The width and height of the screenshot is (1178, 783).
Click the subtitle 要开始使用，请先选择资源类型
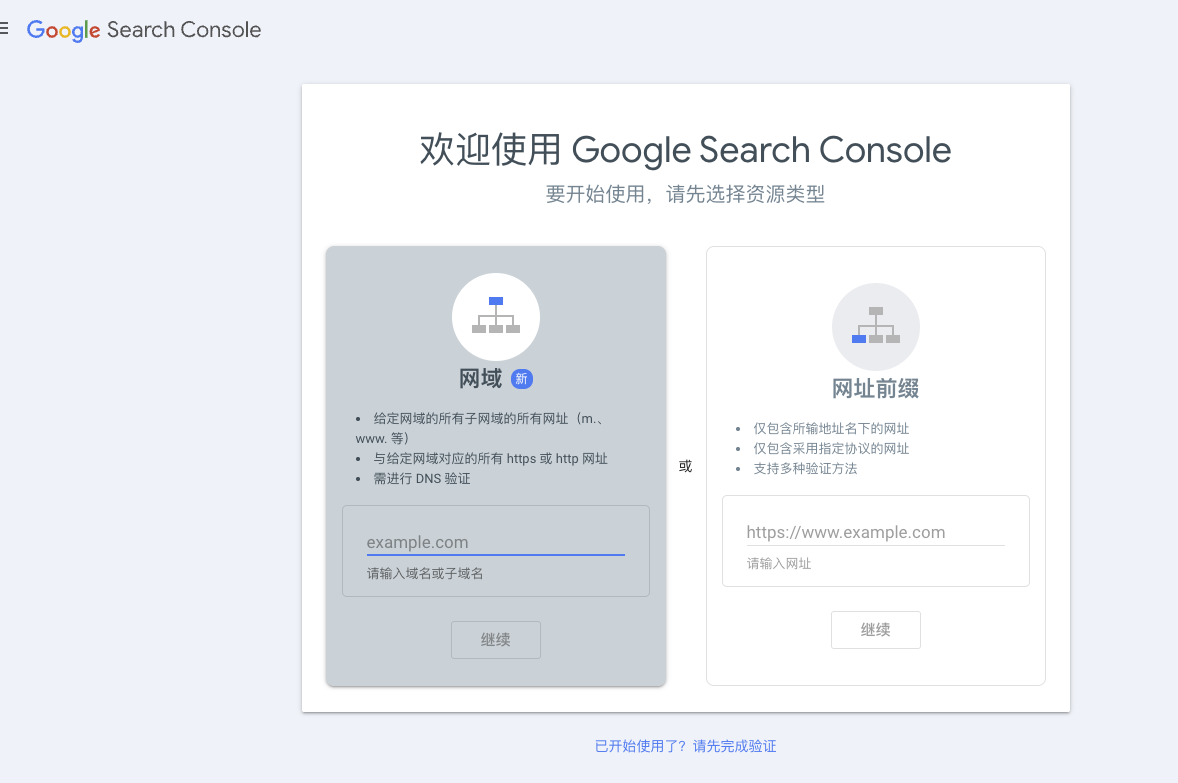(x=686, y=194)
